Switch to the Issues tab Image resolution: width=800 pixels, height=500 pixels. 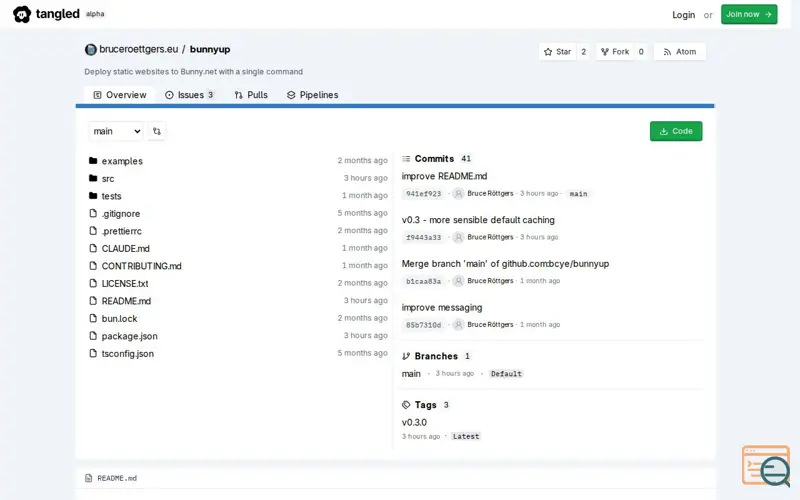point(189,95)
